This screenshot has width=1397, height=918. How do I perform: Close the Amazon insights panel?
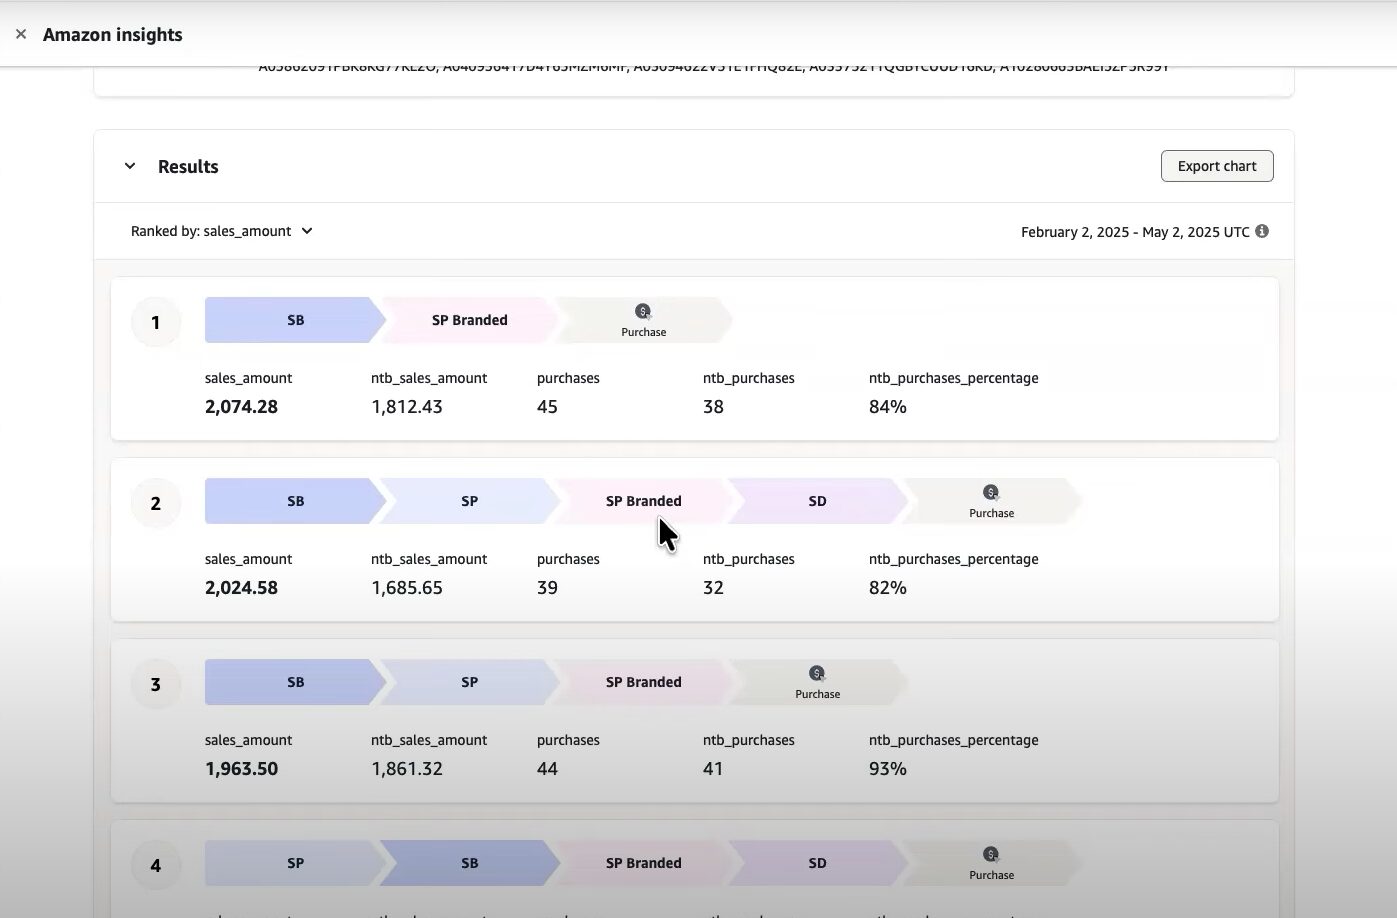click(21, 34)
